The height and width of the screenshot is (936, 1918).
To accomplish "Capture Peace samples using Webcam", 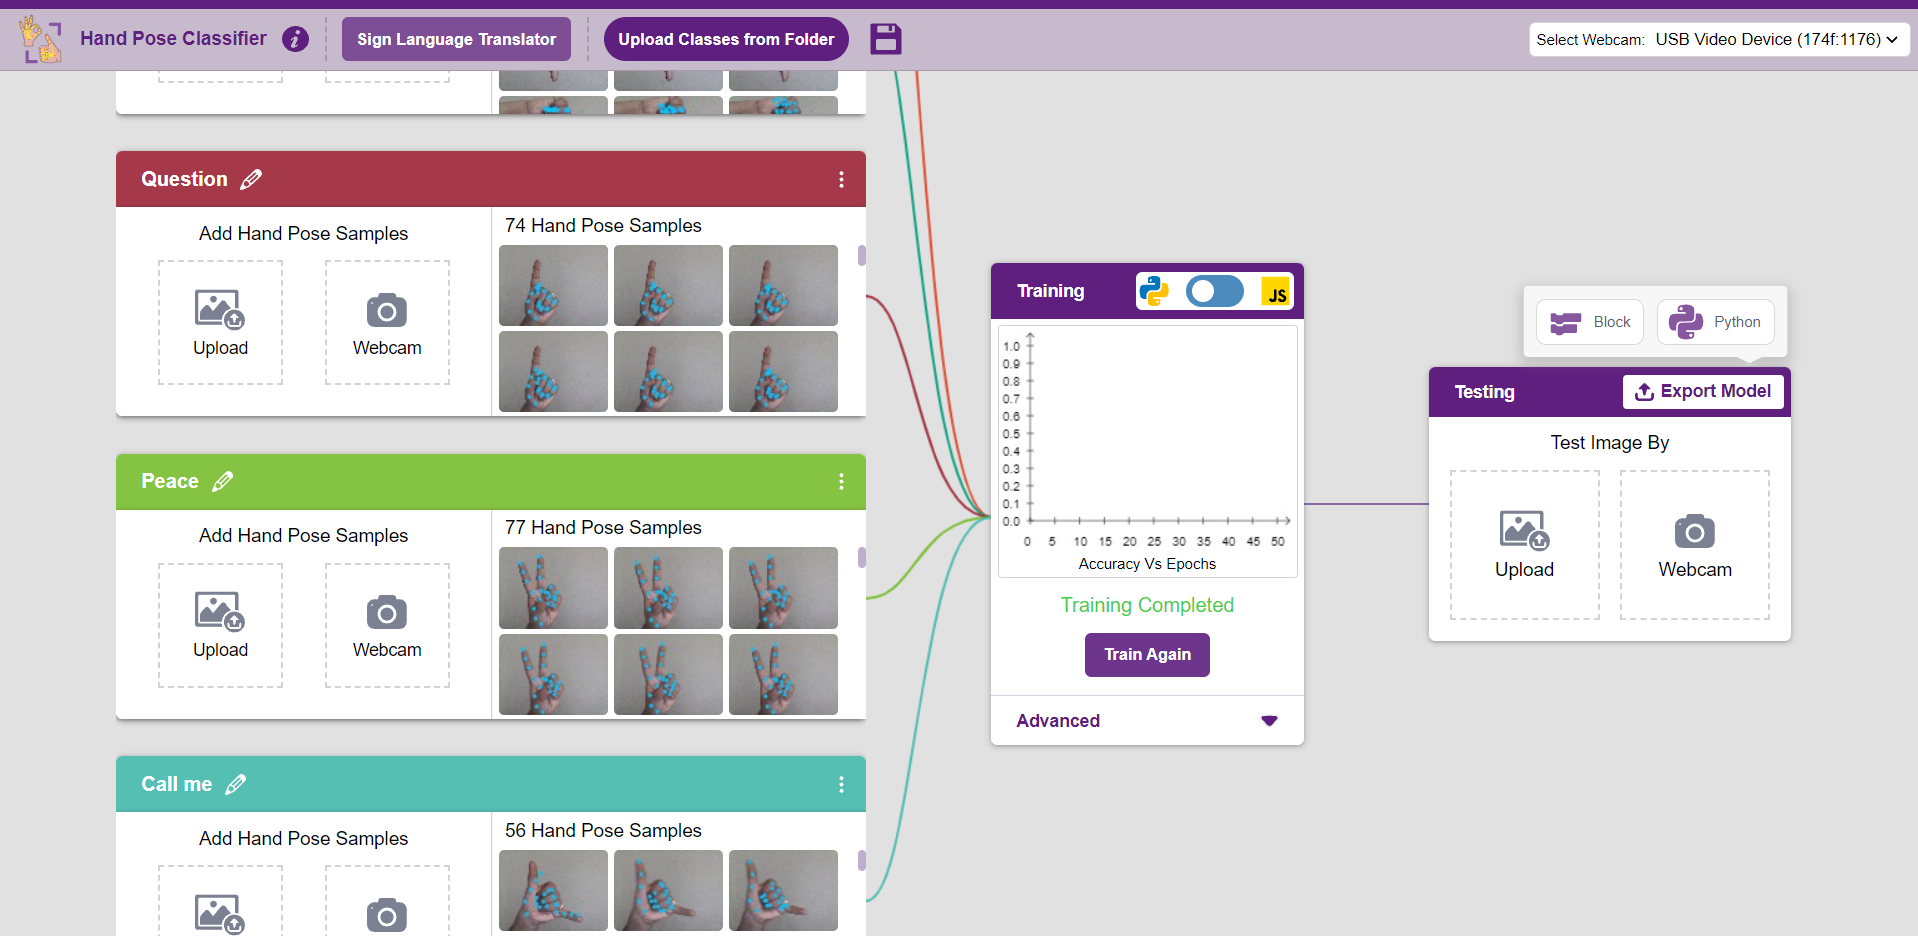I will pos(387,625).
